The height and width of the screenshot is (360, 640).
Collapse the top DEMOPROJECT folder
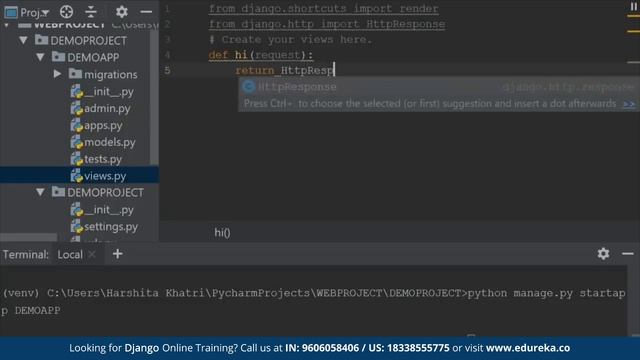click(x=23, y=40)
